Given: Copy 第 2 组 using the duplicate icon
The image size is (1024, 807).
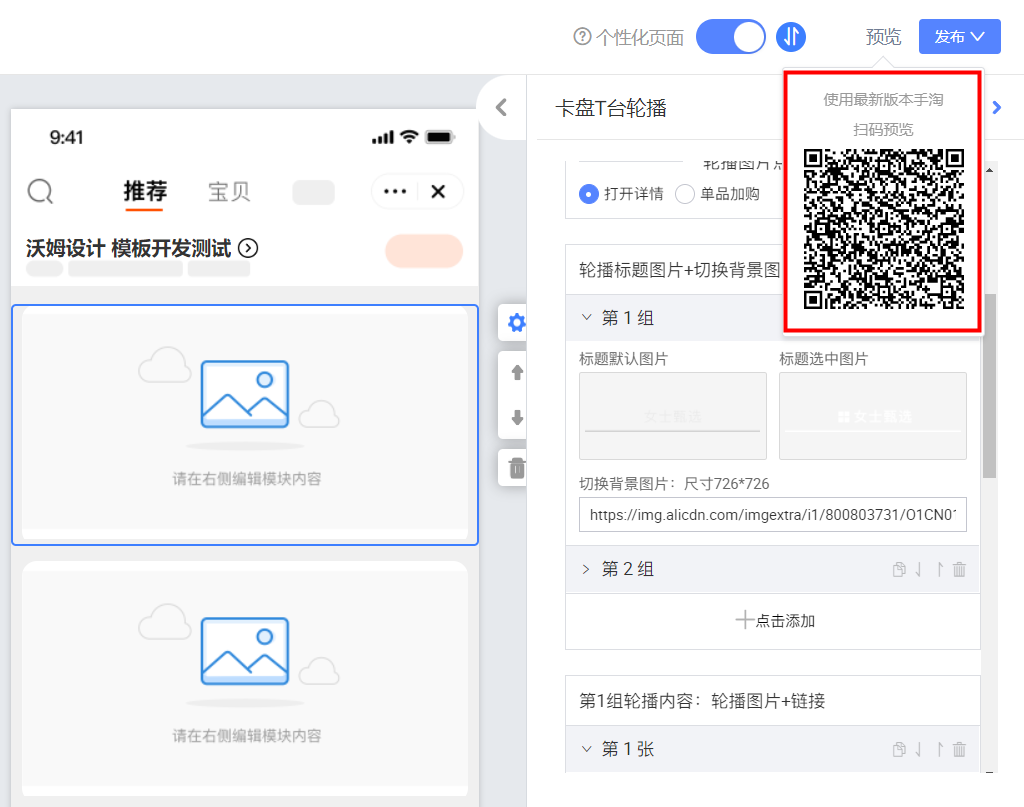Looking at the screenshot, I should (x=899, y=569).
